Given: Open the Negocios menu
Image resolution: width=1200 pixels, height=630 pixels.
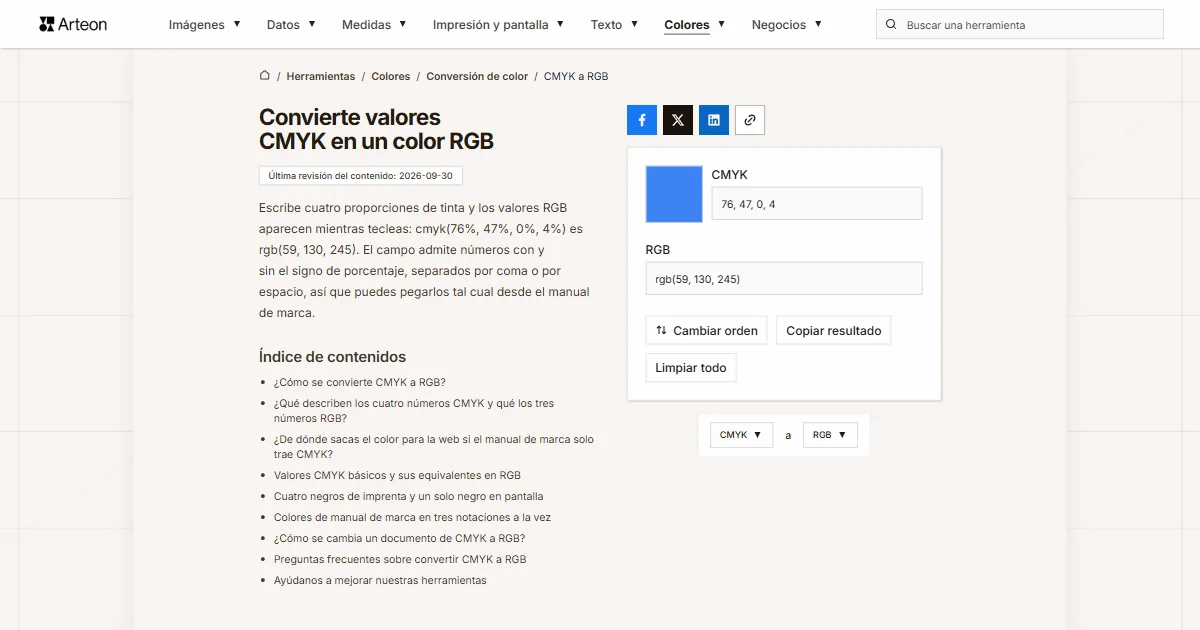Looking at the screenshot, I should click(x=787, y=24).
